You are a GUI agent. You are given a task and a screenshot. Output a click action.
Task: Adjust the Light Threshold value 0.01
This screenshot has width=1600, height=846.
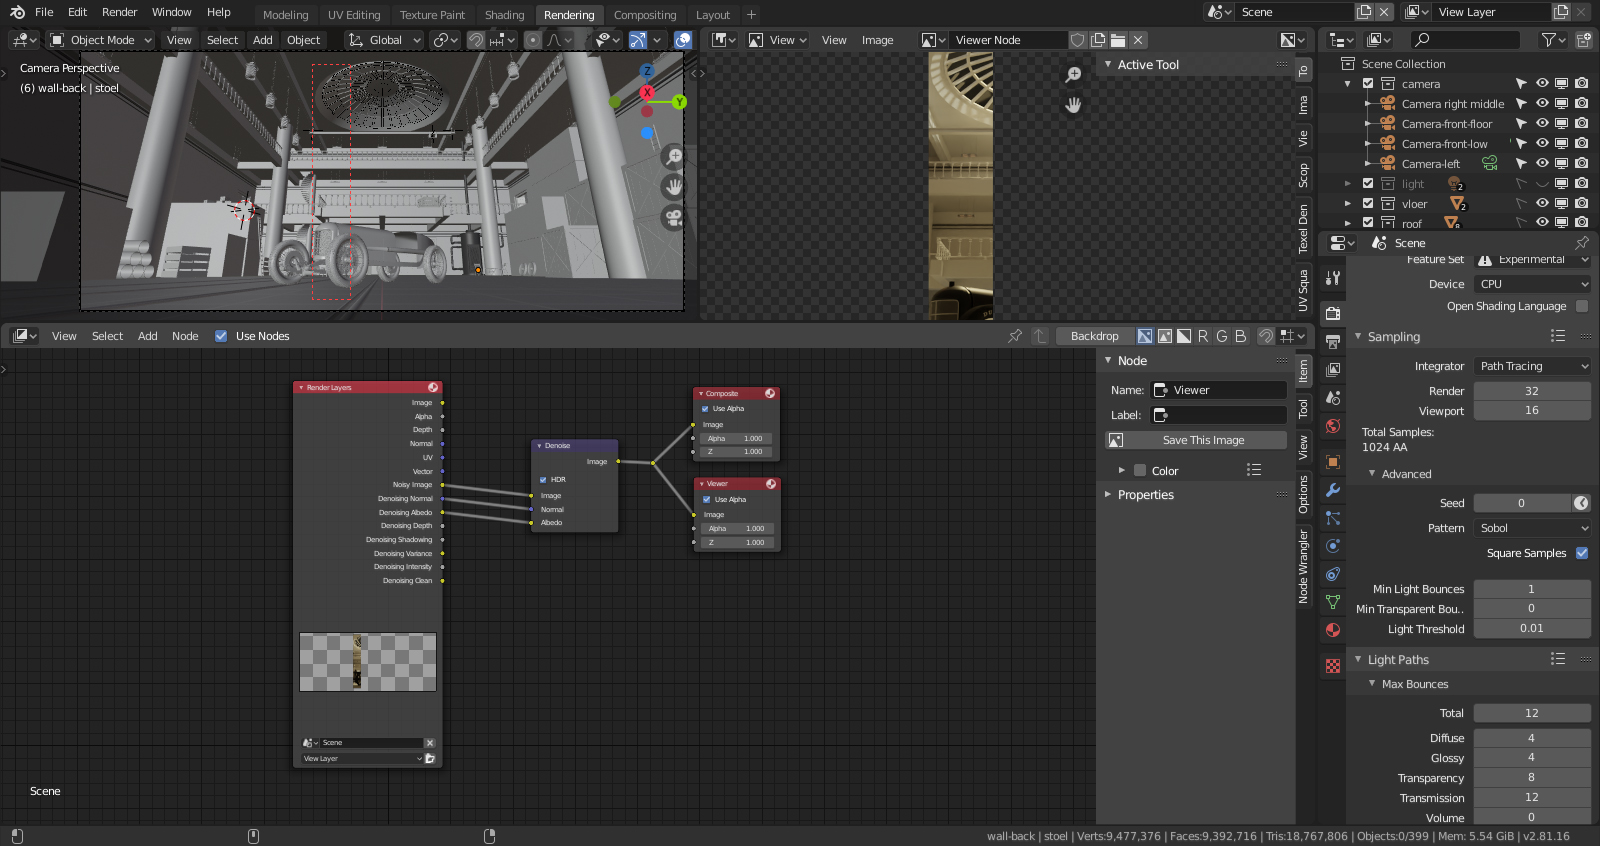tap(1532, 628)
